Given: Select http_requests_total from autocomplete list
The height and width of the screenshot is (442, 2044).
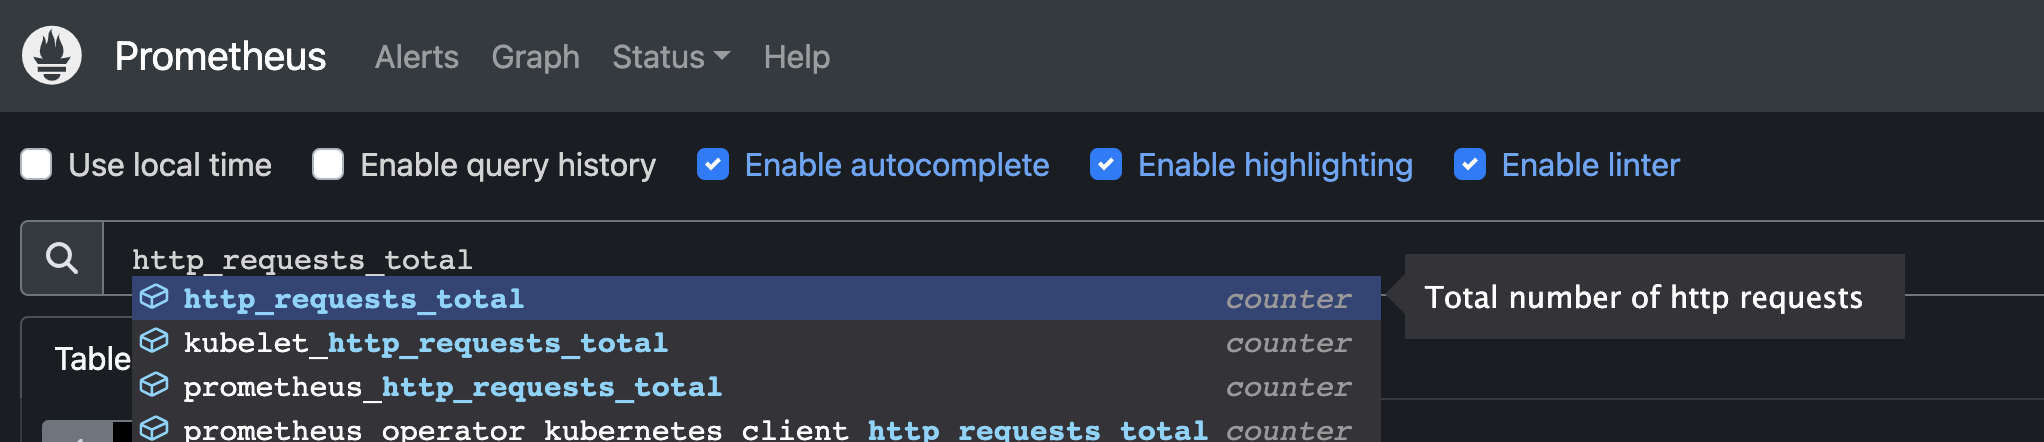Looking at the screenshot, I should [x=354, y=299].
